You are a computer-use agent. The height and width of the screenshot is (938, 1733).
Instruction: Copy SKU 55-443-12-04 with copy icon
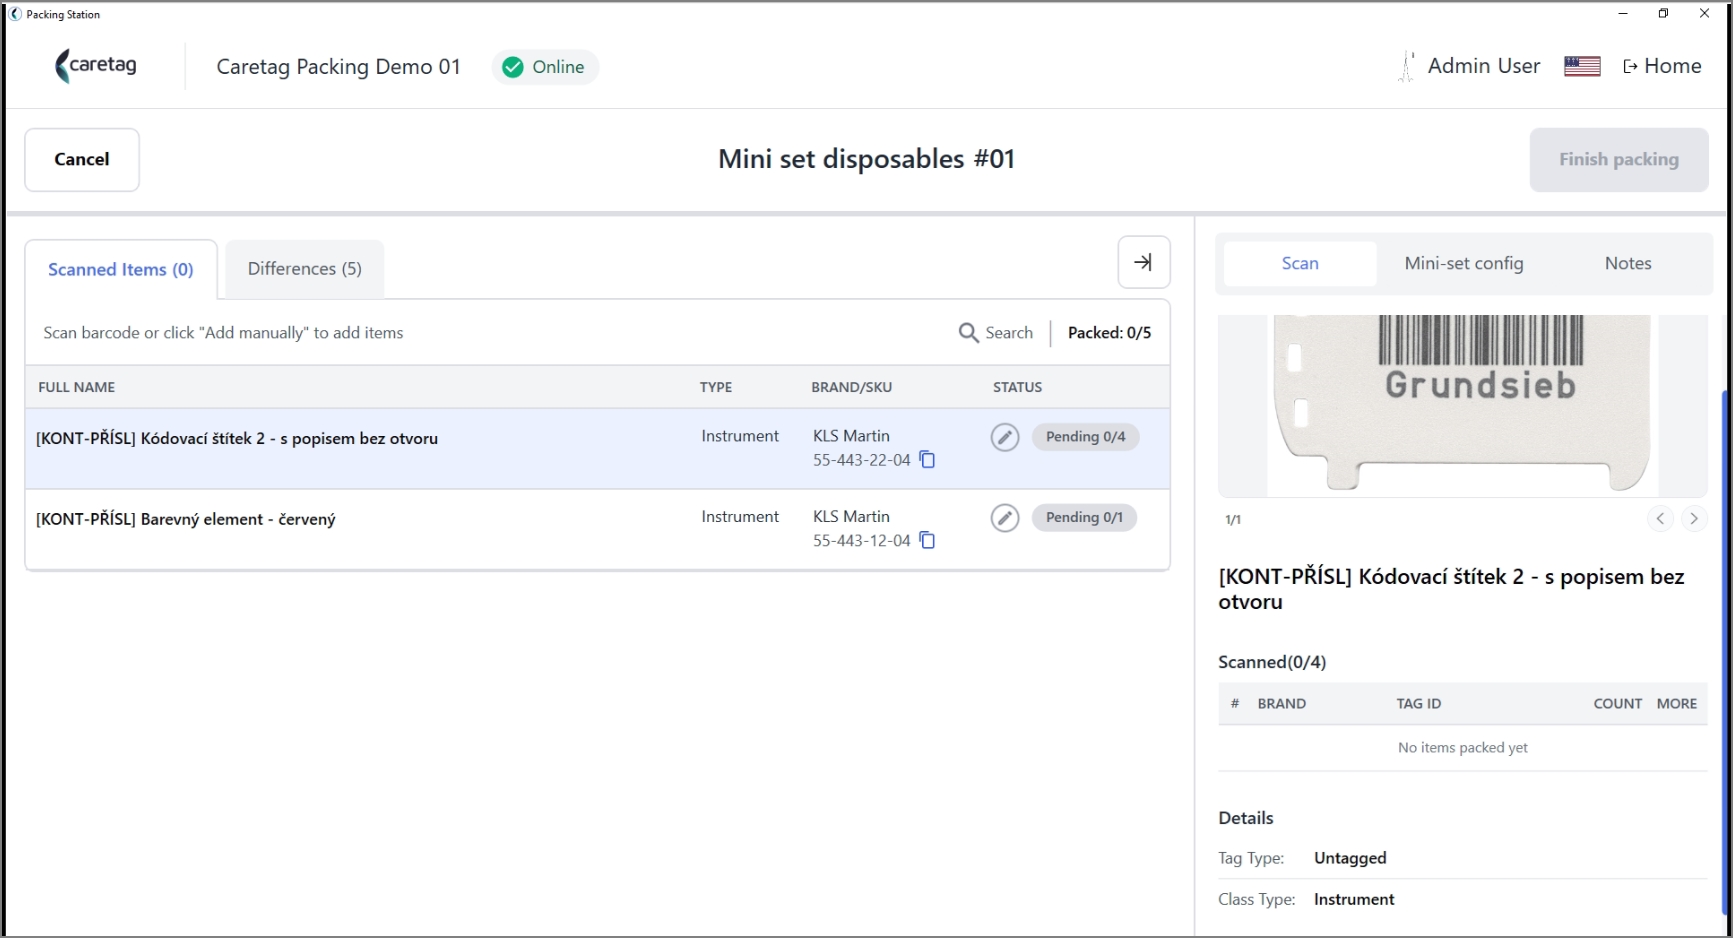927,541
